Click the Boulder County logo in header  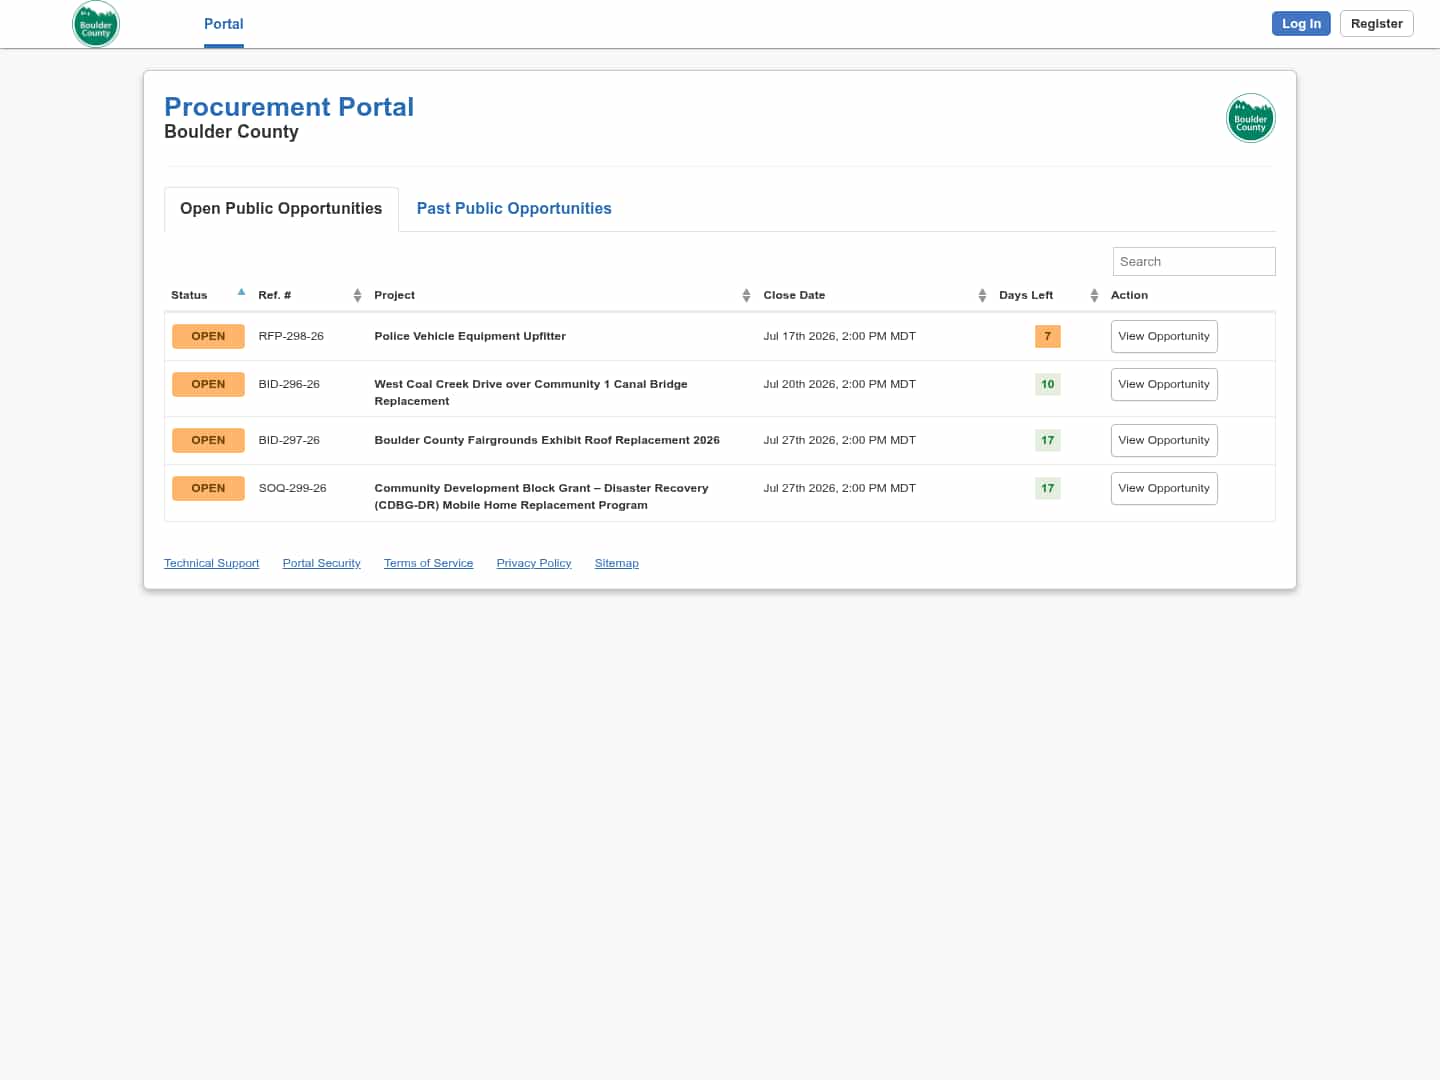96,24
